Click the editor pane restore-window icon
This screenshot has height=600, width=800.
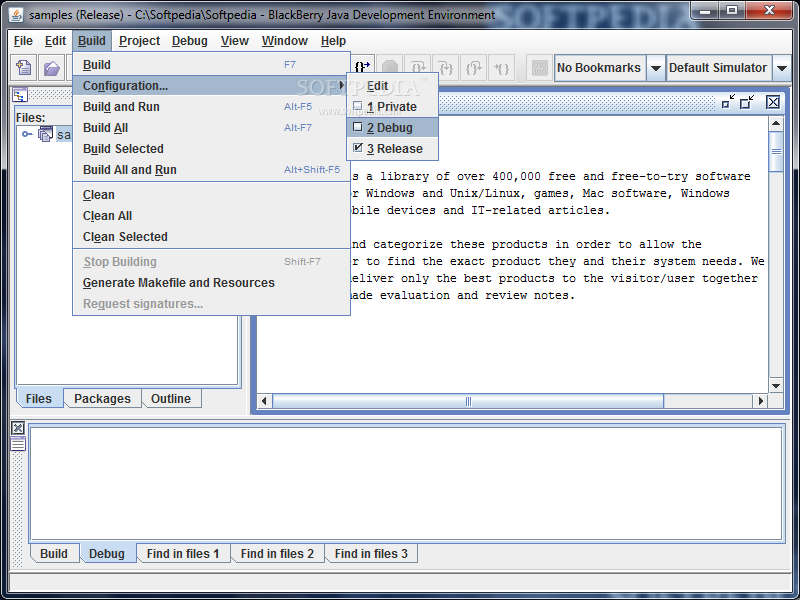[747, 102]
